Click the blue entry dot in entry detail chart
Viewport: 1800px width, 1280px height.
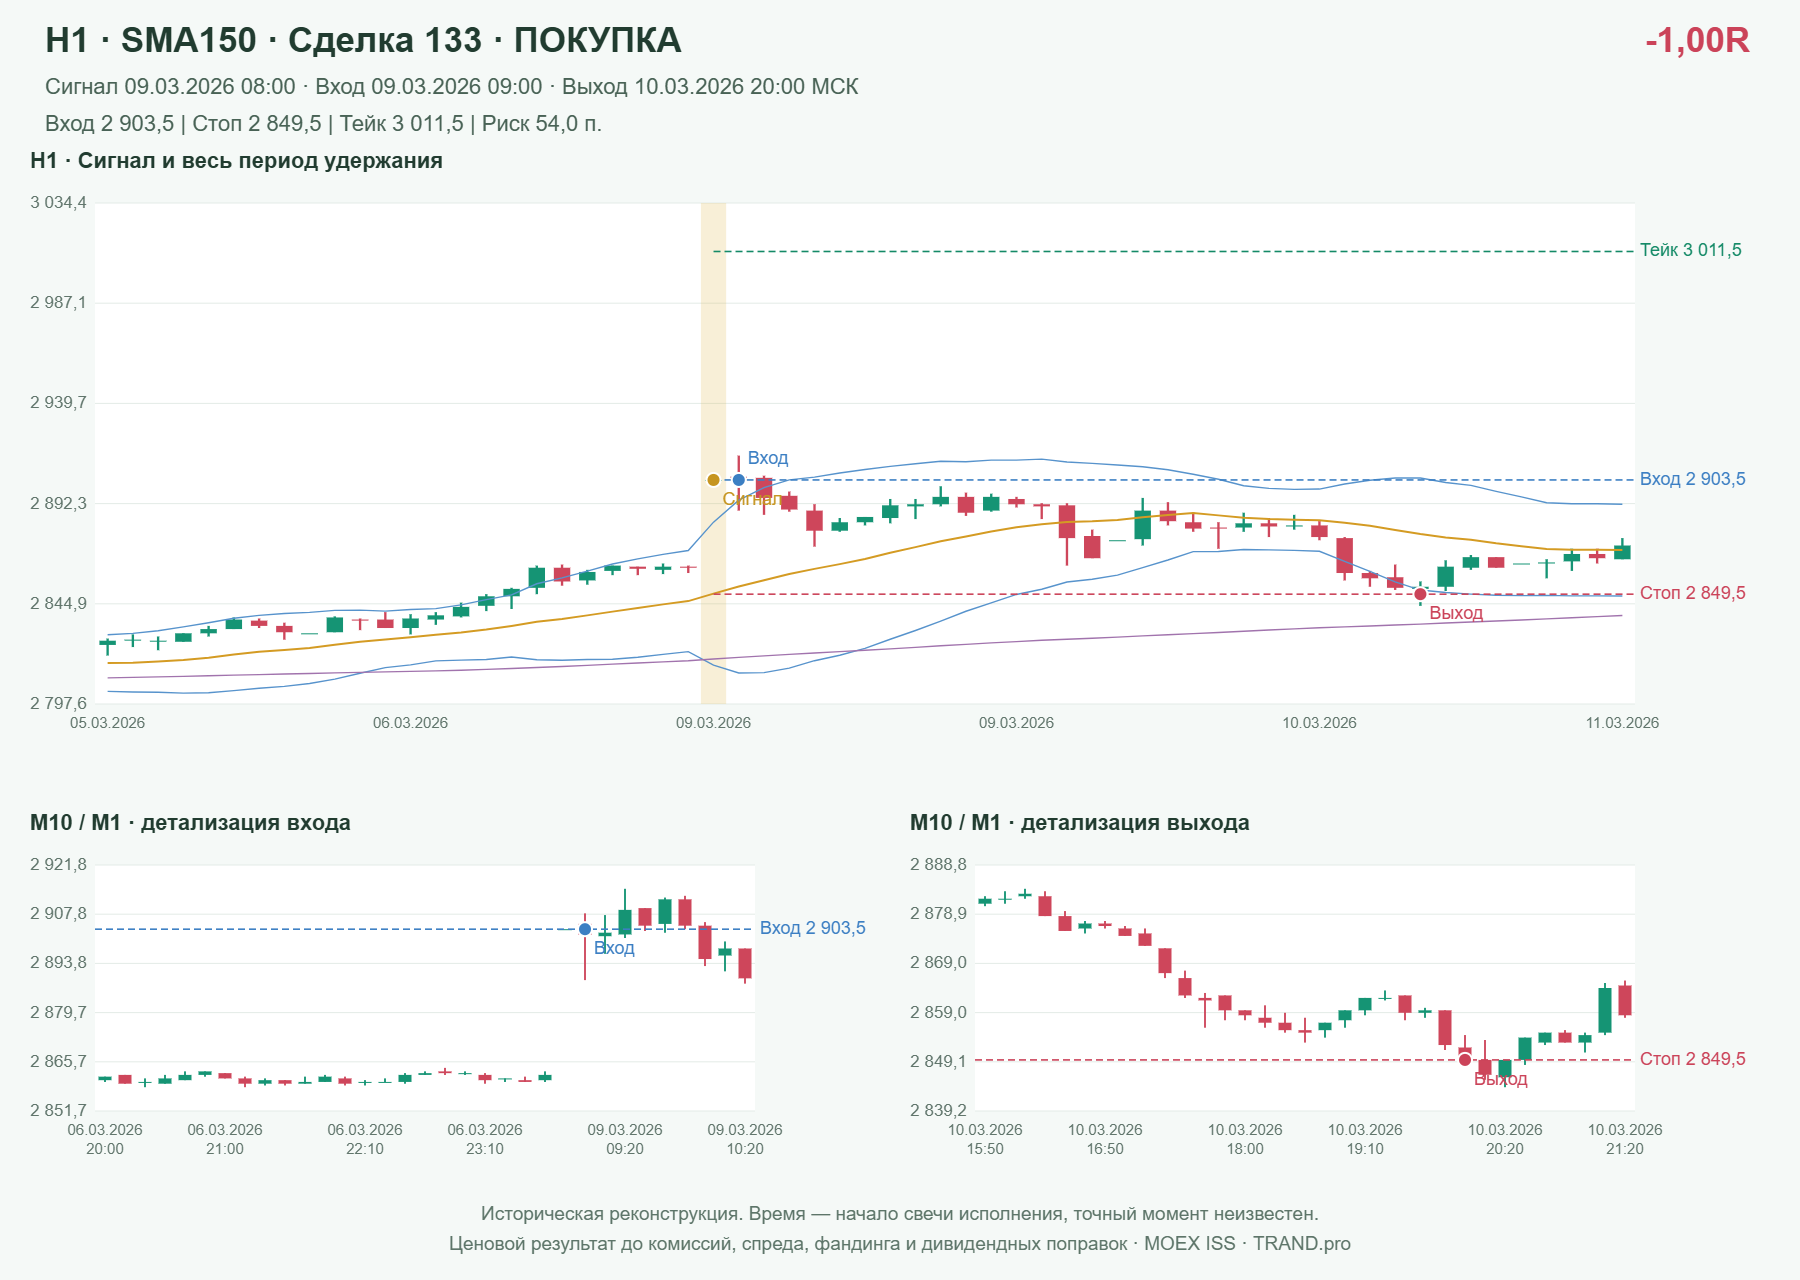coord(585,929)
